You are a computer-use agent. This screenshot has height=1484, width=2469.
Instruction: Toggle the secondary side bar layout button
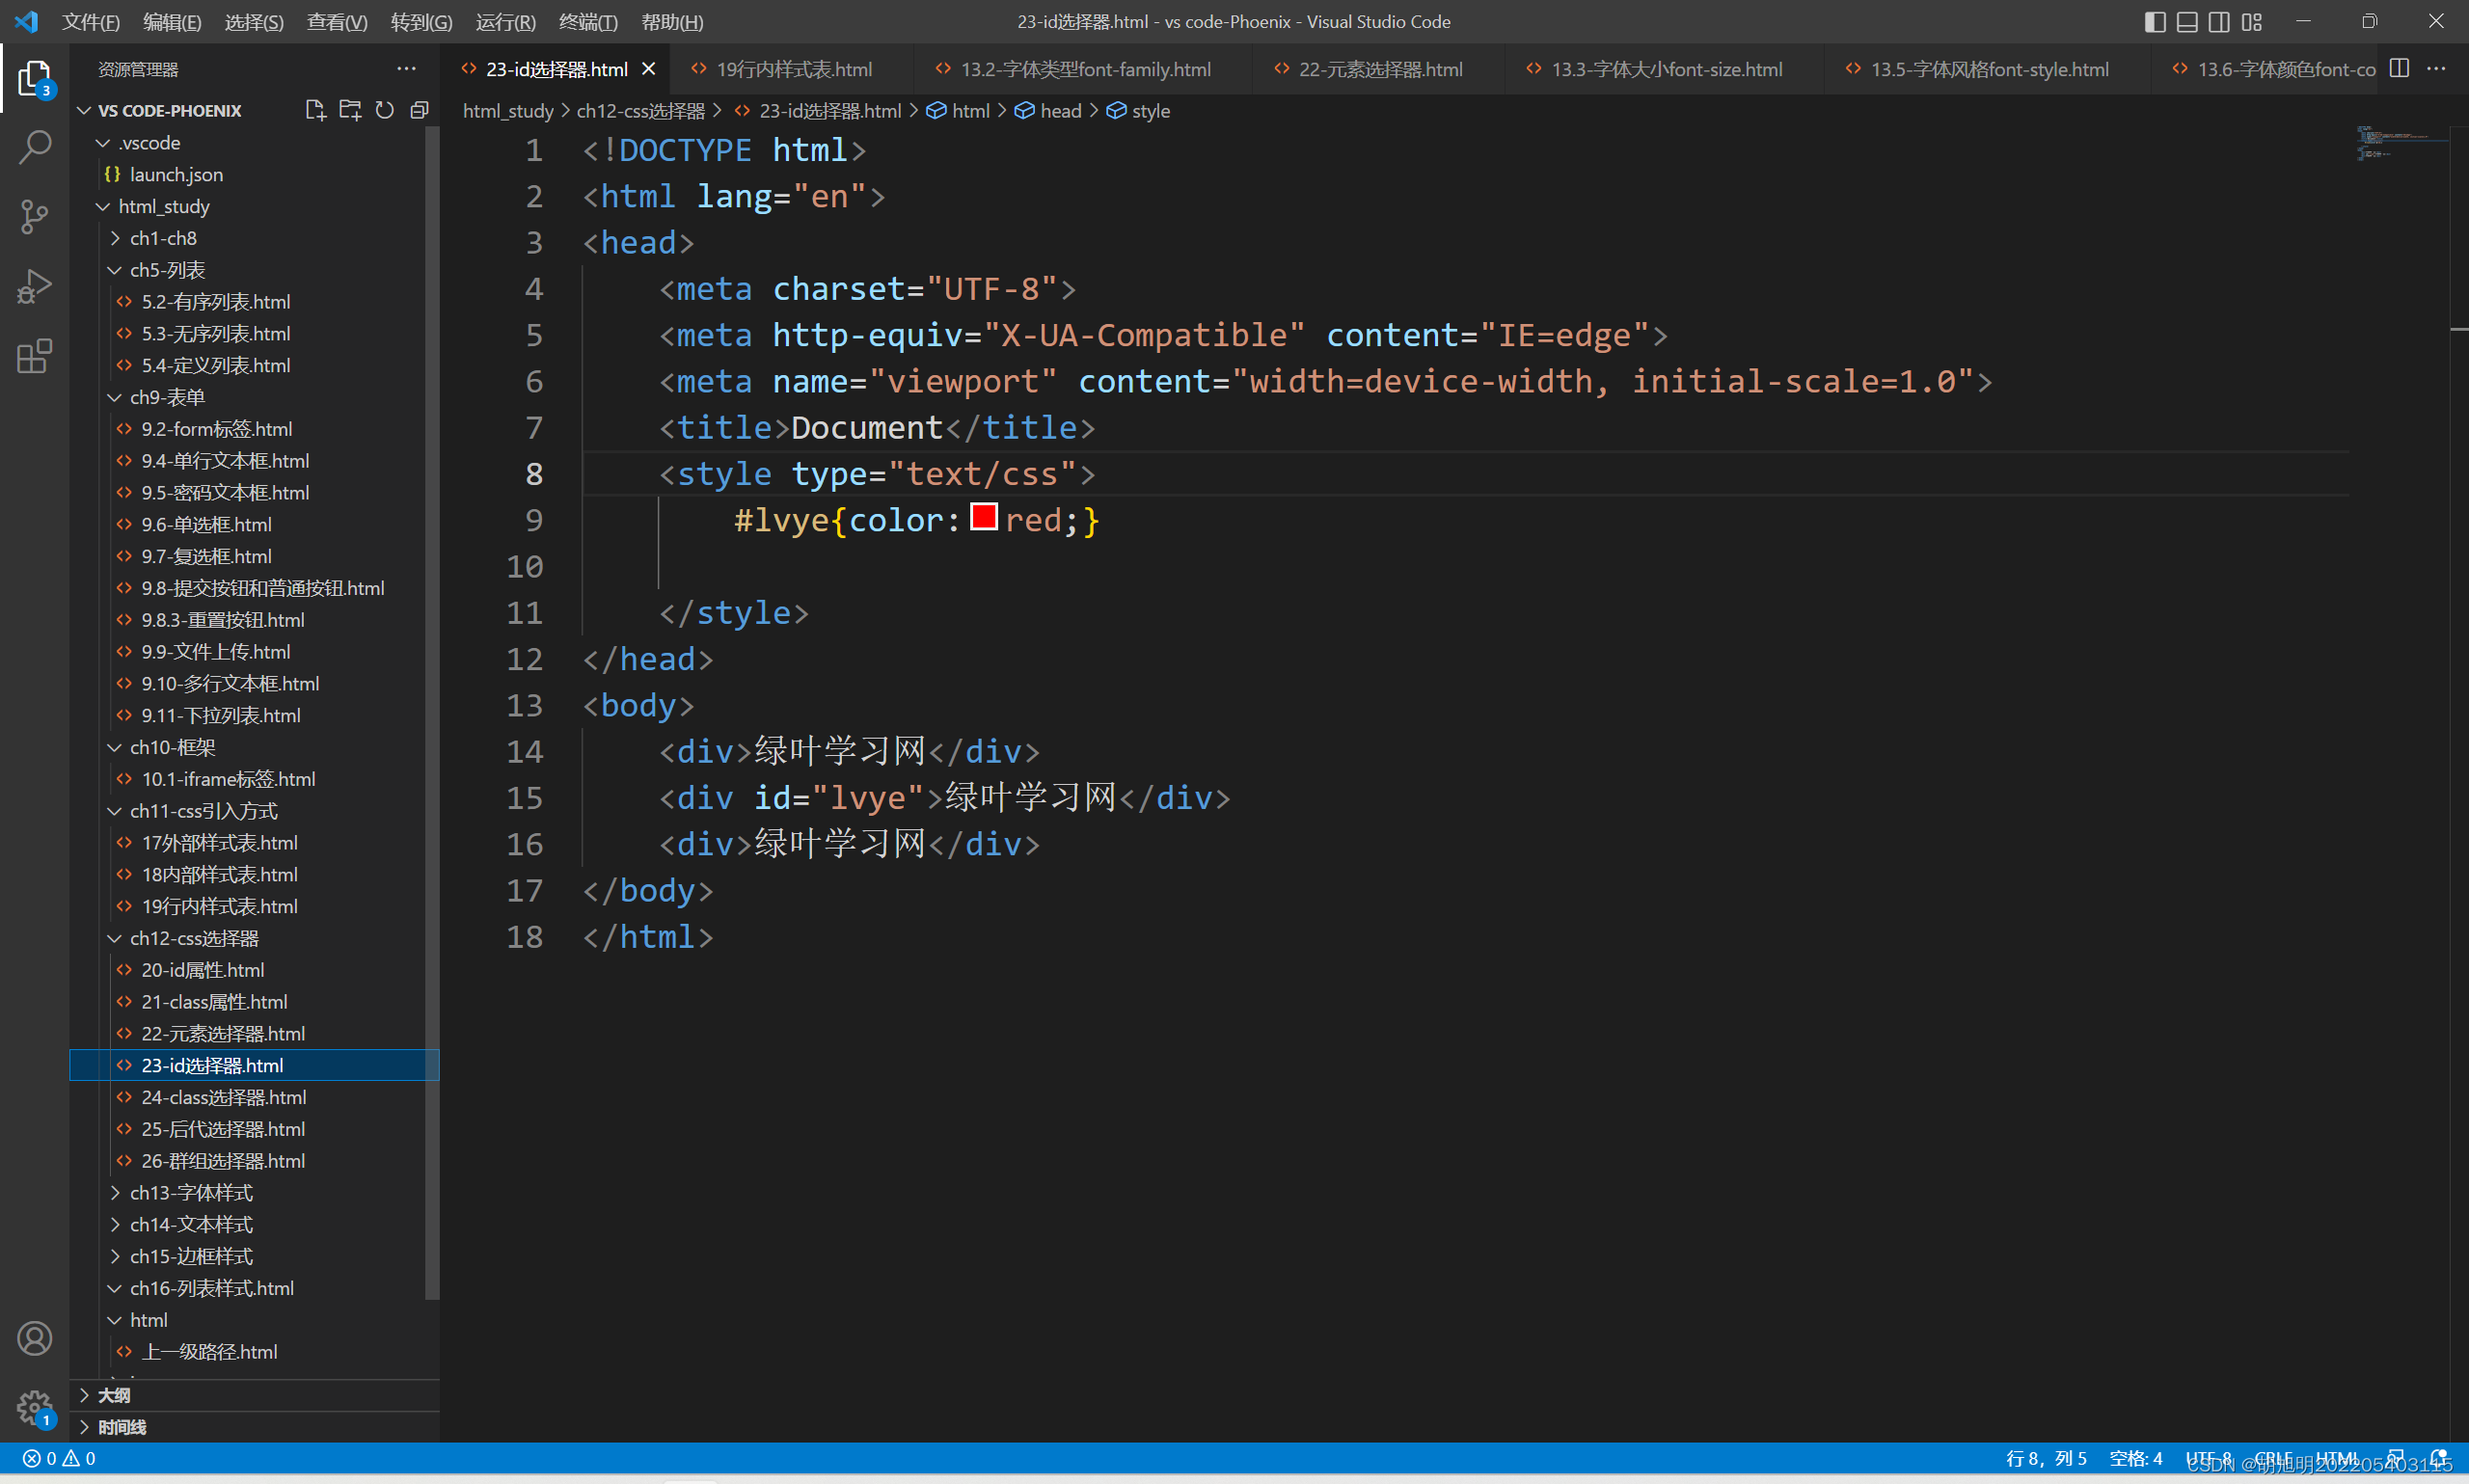click(2219, 22)
